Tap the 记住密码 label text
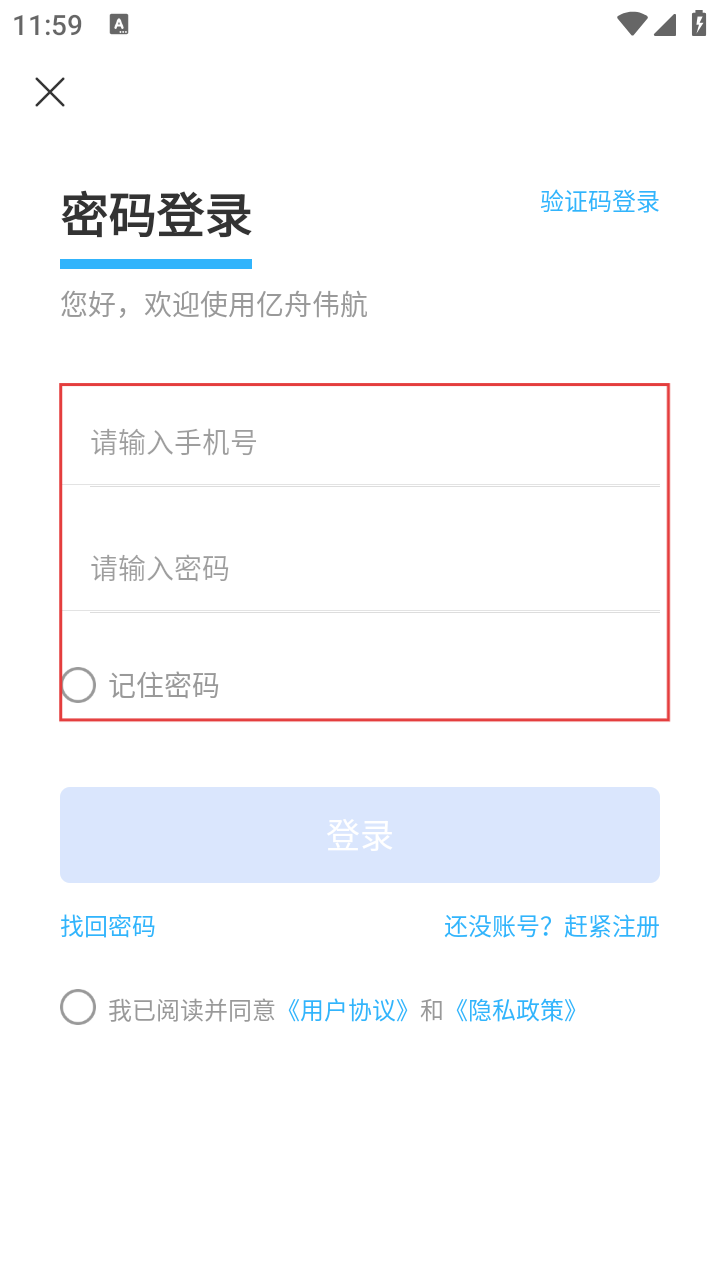The image size is (720, 1280). click(164, 686)
